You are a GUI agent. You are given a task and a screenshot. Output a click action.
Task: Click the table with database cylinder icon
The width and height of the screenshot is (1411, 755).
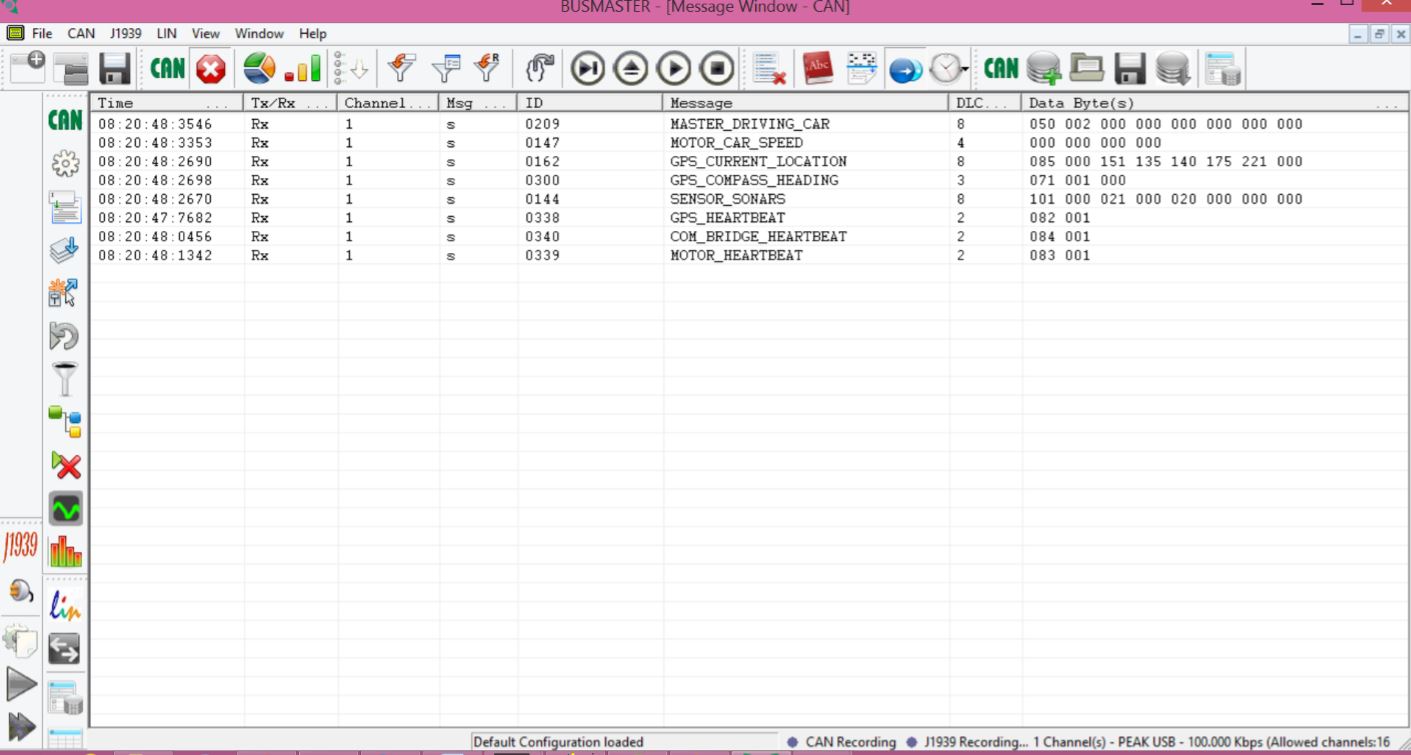pos(1223,68)
